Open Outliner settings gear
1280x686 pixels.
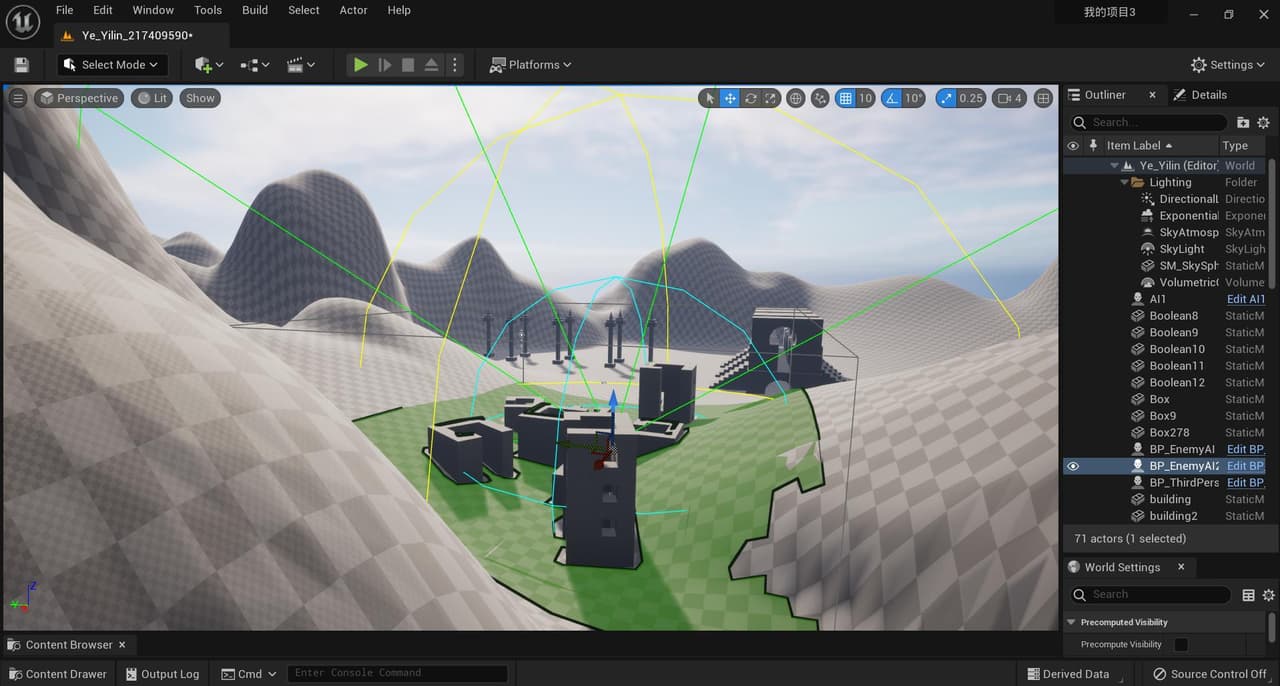pos(1263,122)
